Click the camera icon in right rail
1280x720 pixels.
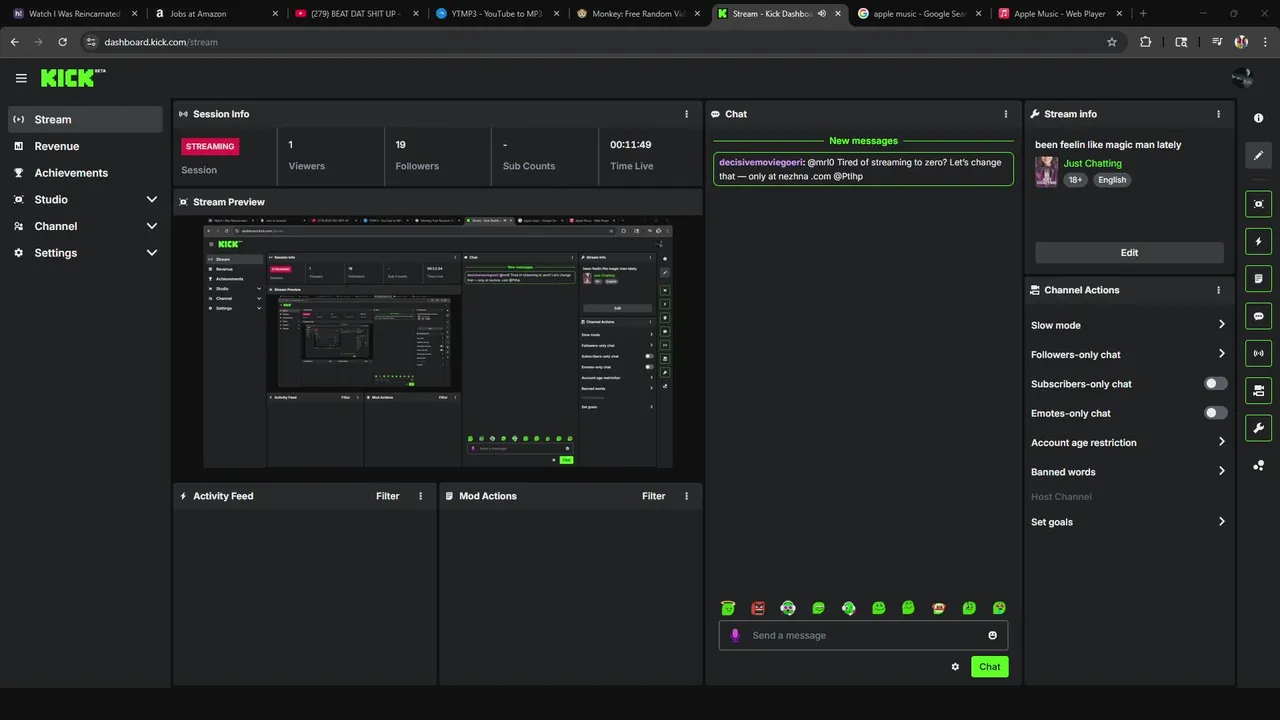1258,390
